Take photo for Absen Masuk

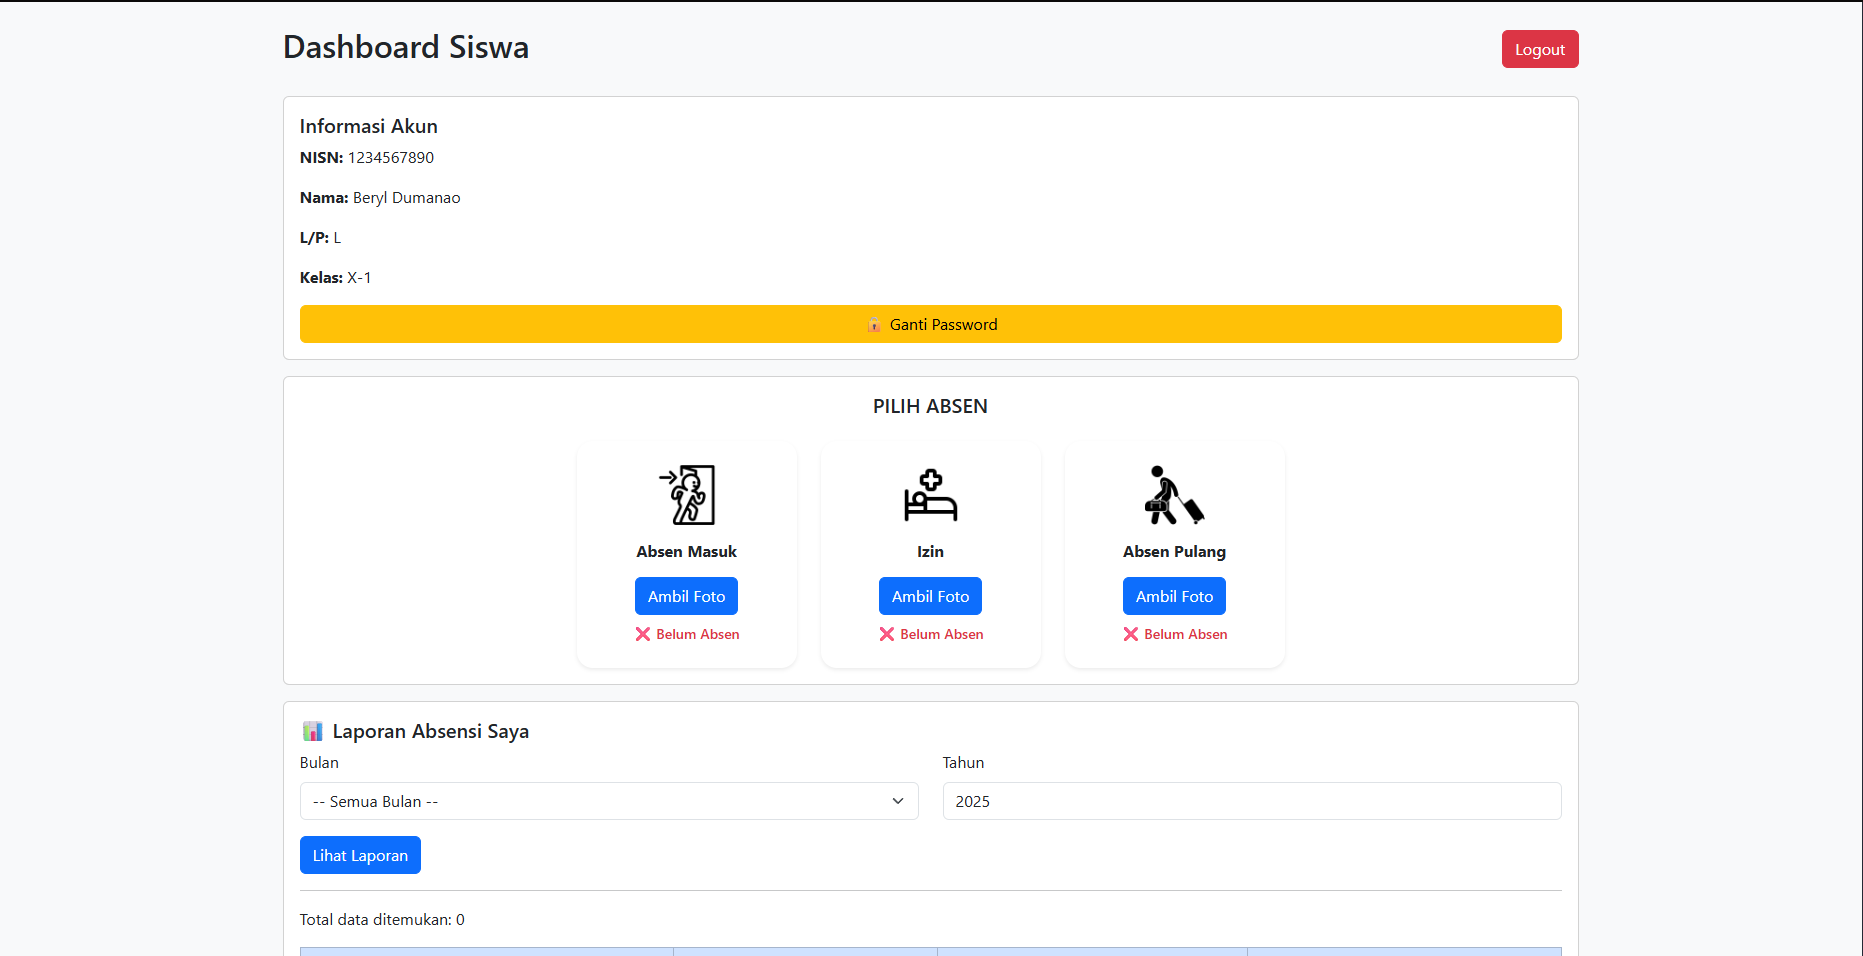(x=686, y=596)
